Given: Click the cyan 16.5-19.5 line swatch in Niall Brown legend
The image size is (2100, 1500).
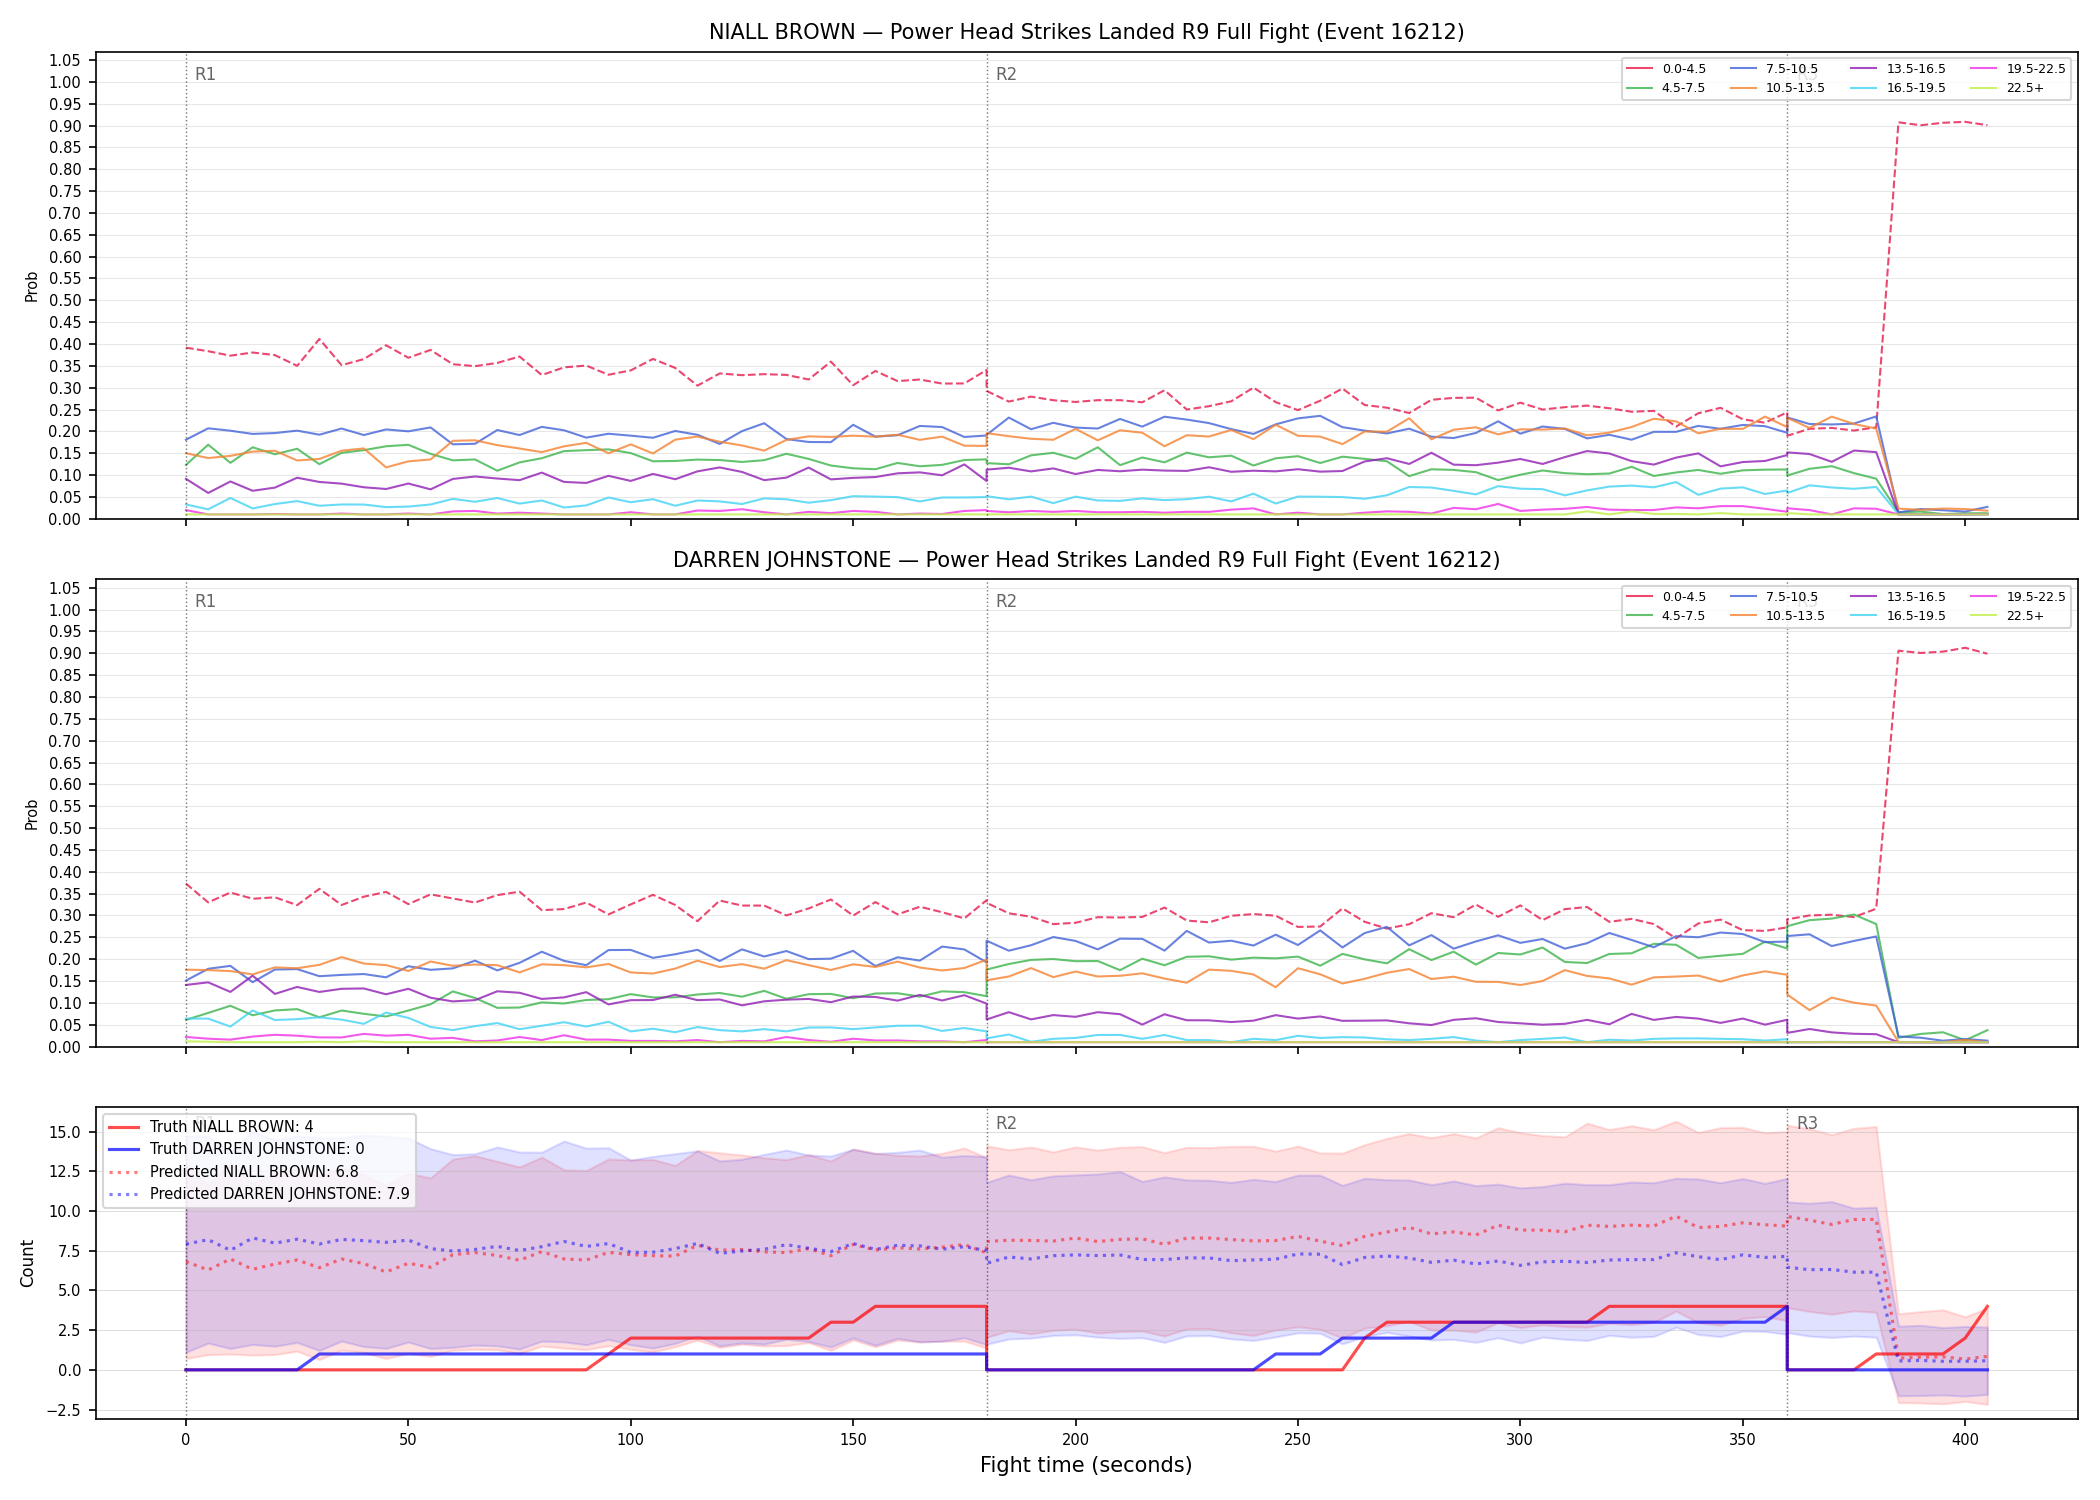Looking at the screenshot, I should [1862, 88].
